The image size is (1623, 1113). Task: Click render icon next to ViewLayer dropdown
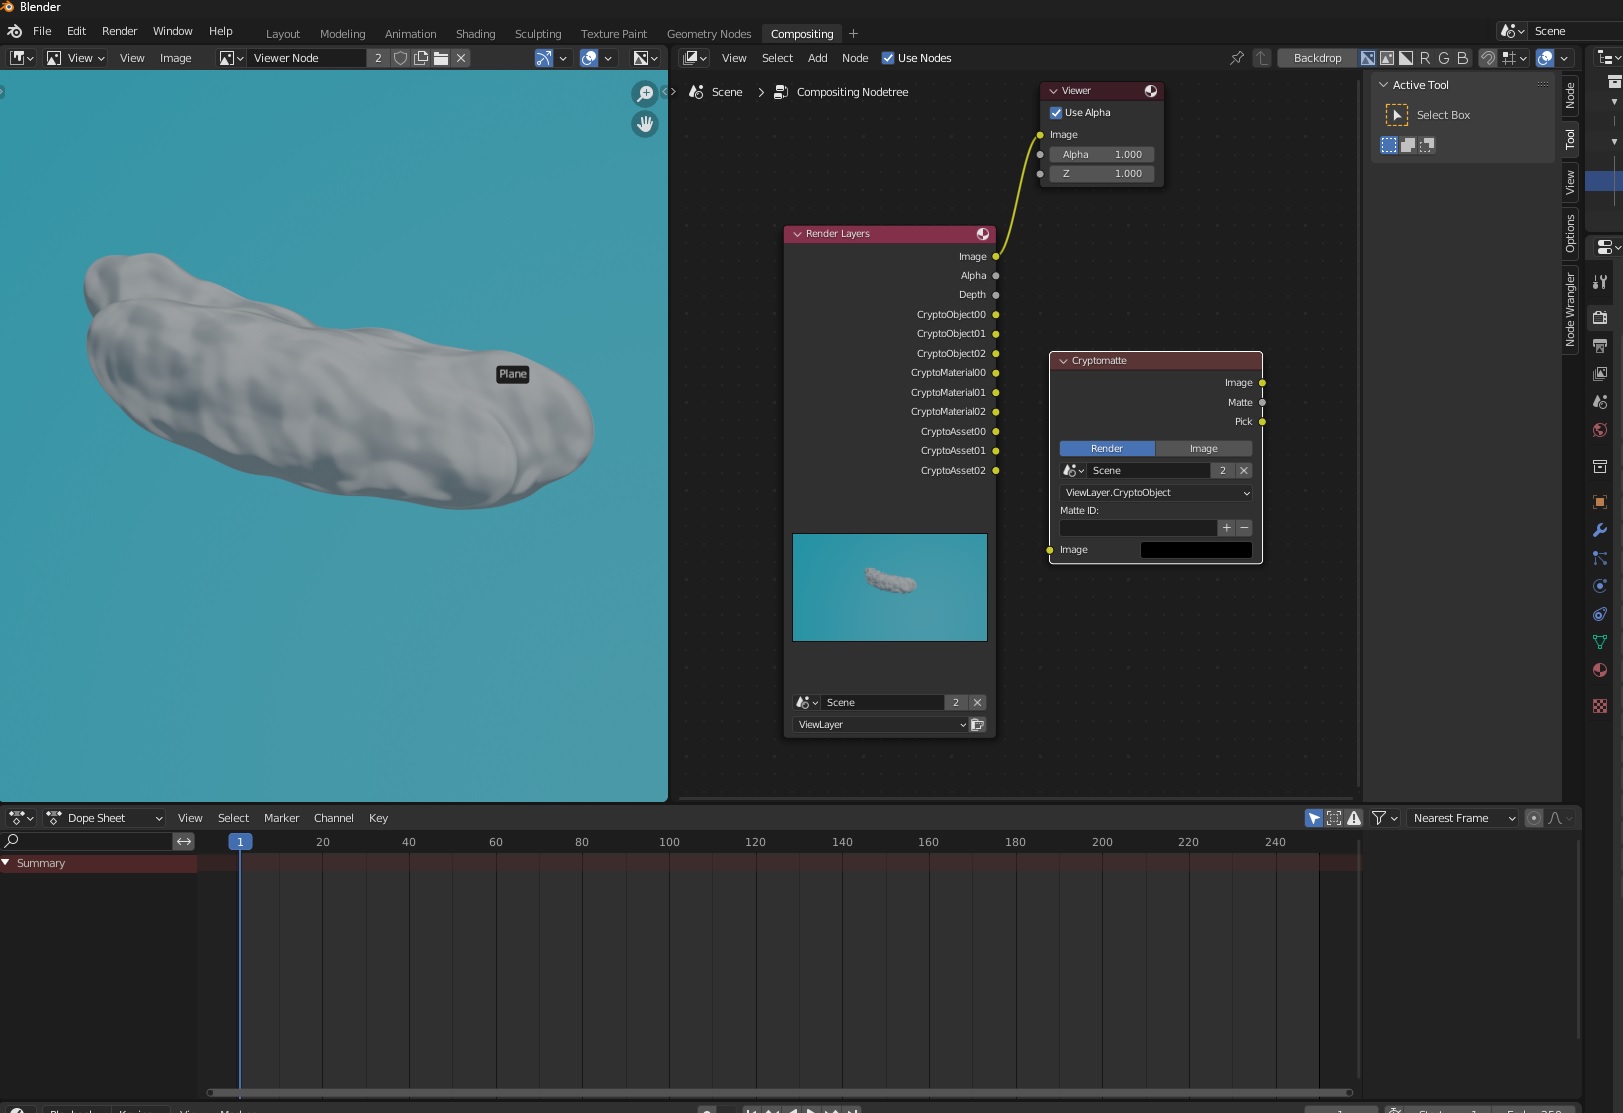(978, 725)
